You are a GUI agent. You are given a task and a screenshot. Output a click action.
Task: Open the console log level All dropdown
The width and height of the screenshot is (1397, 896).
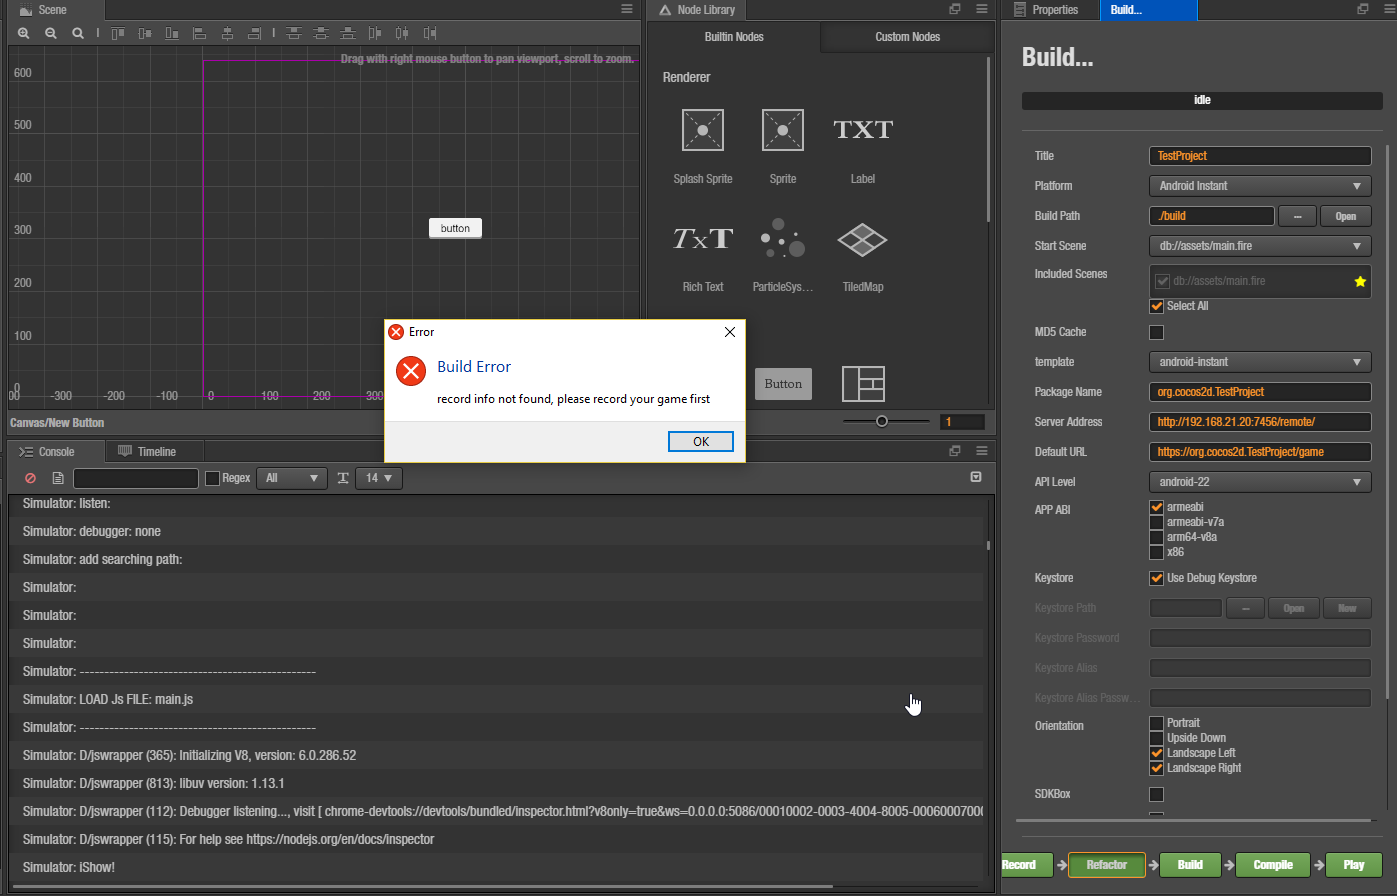(x=292, y=478)
